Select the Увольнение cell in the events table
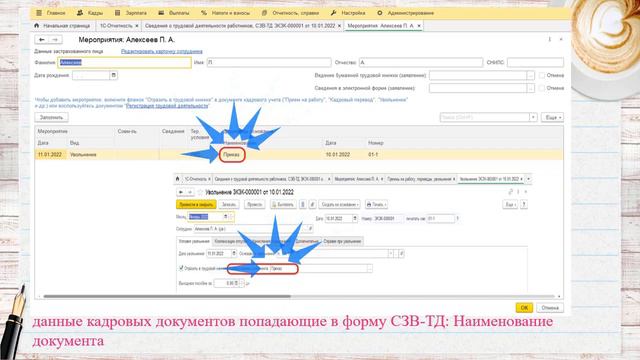Image resolution: width=640 pixels, height=360 pixels. click(91, 155)
